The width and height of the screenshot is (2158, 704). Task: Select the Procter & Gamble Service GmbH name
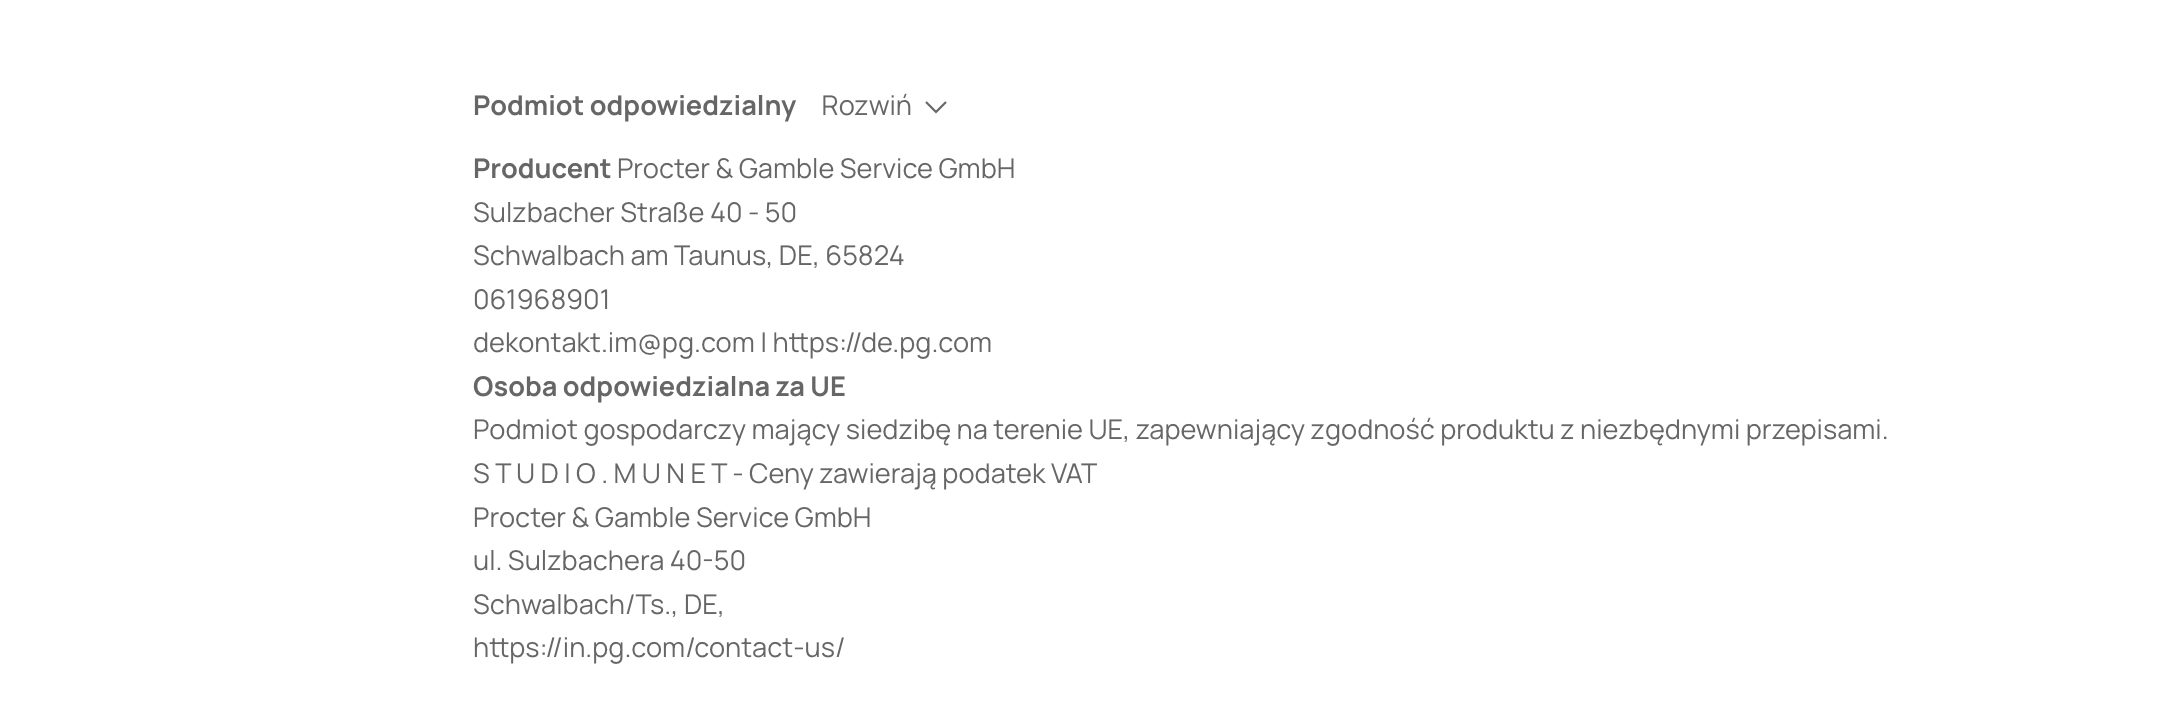(x=815, y=169)
